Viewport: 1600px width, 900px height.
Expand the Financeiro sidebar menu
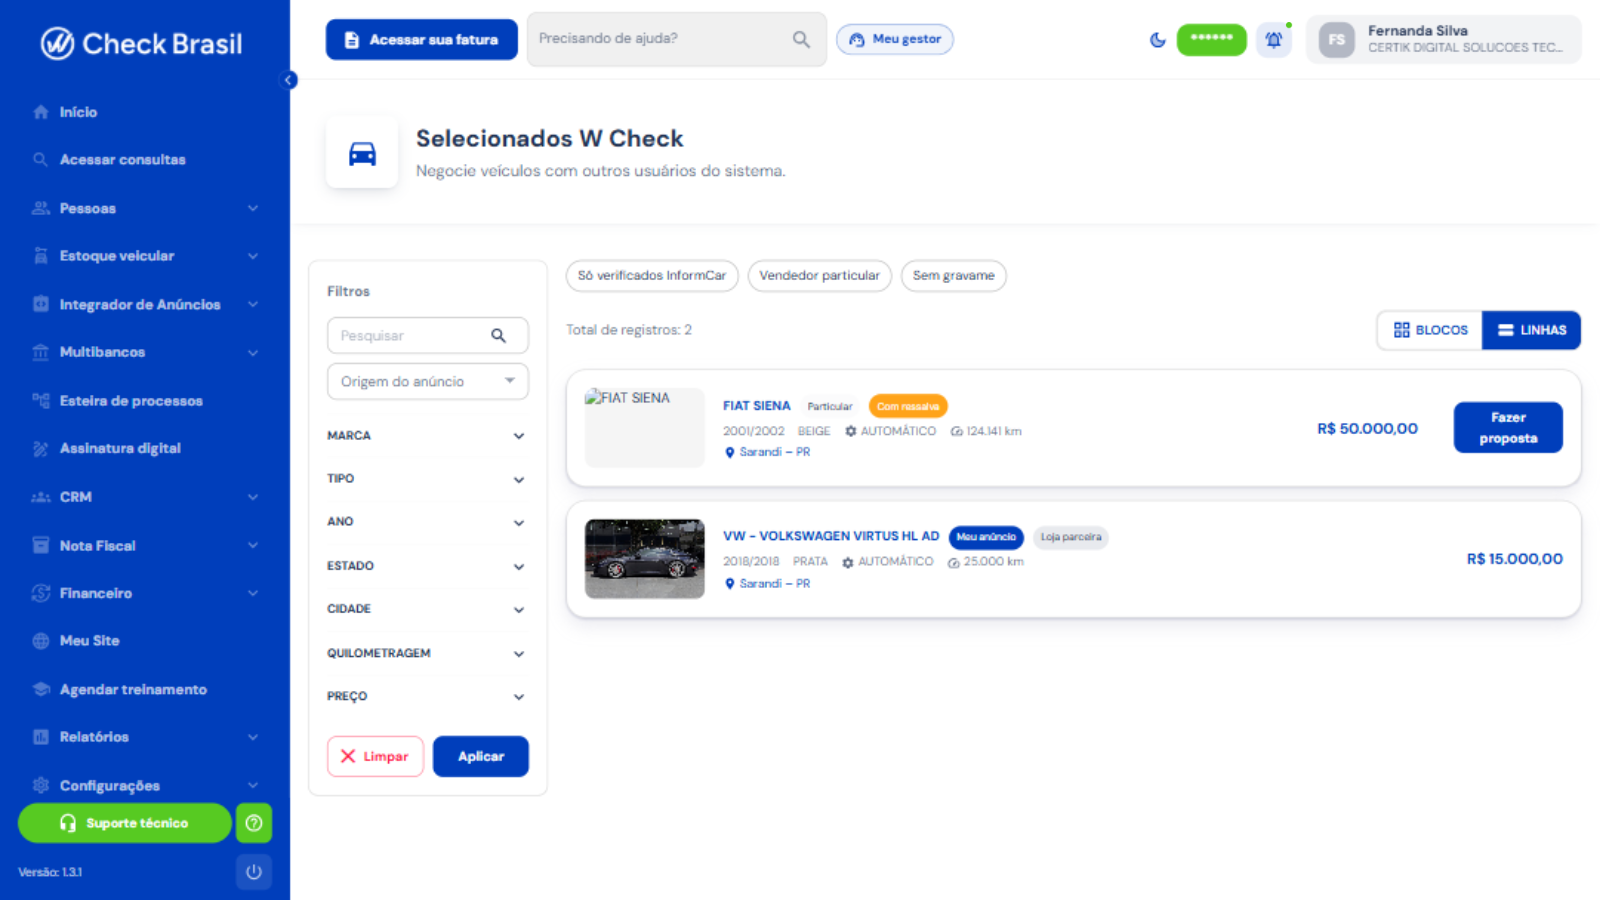(x=145, y=593)
